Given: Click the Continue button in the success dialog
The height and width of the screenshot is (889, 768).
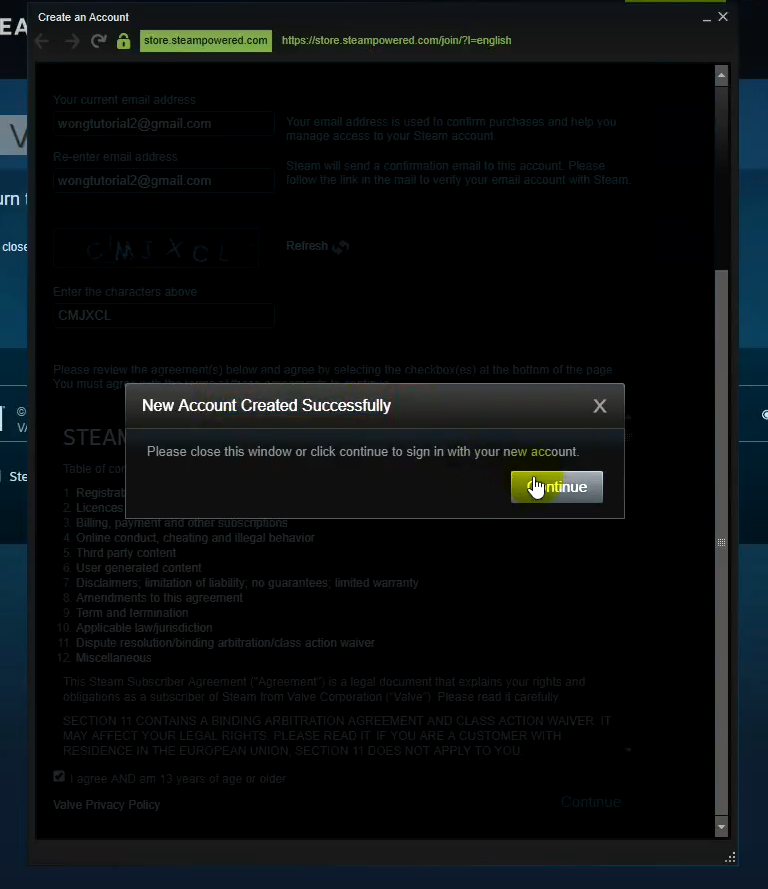Looking at the screenshot, I should [x=557, y=486].
